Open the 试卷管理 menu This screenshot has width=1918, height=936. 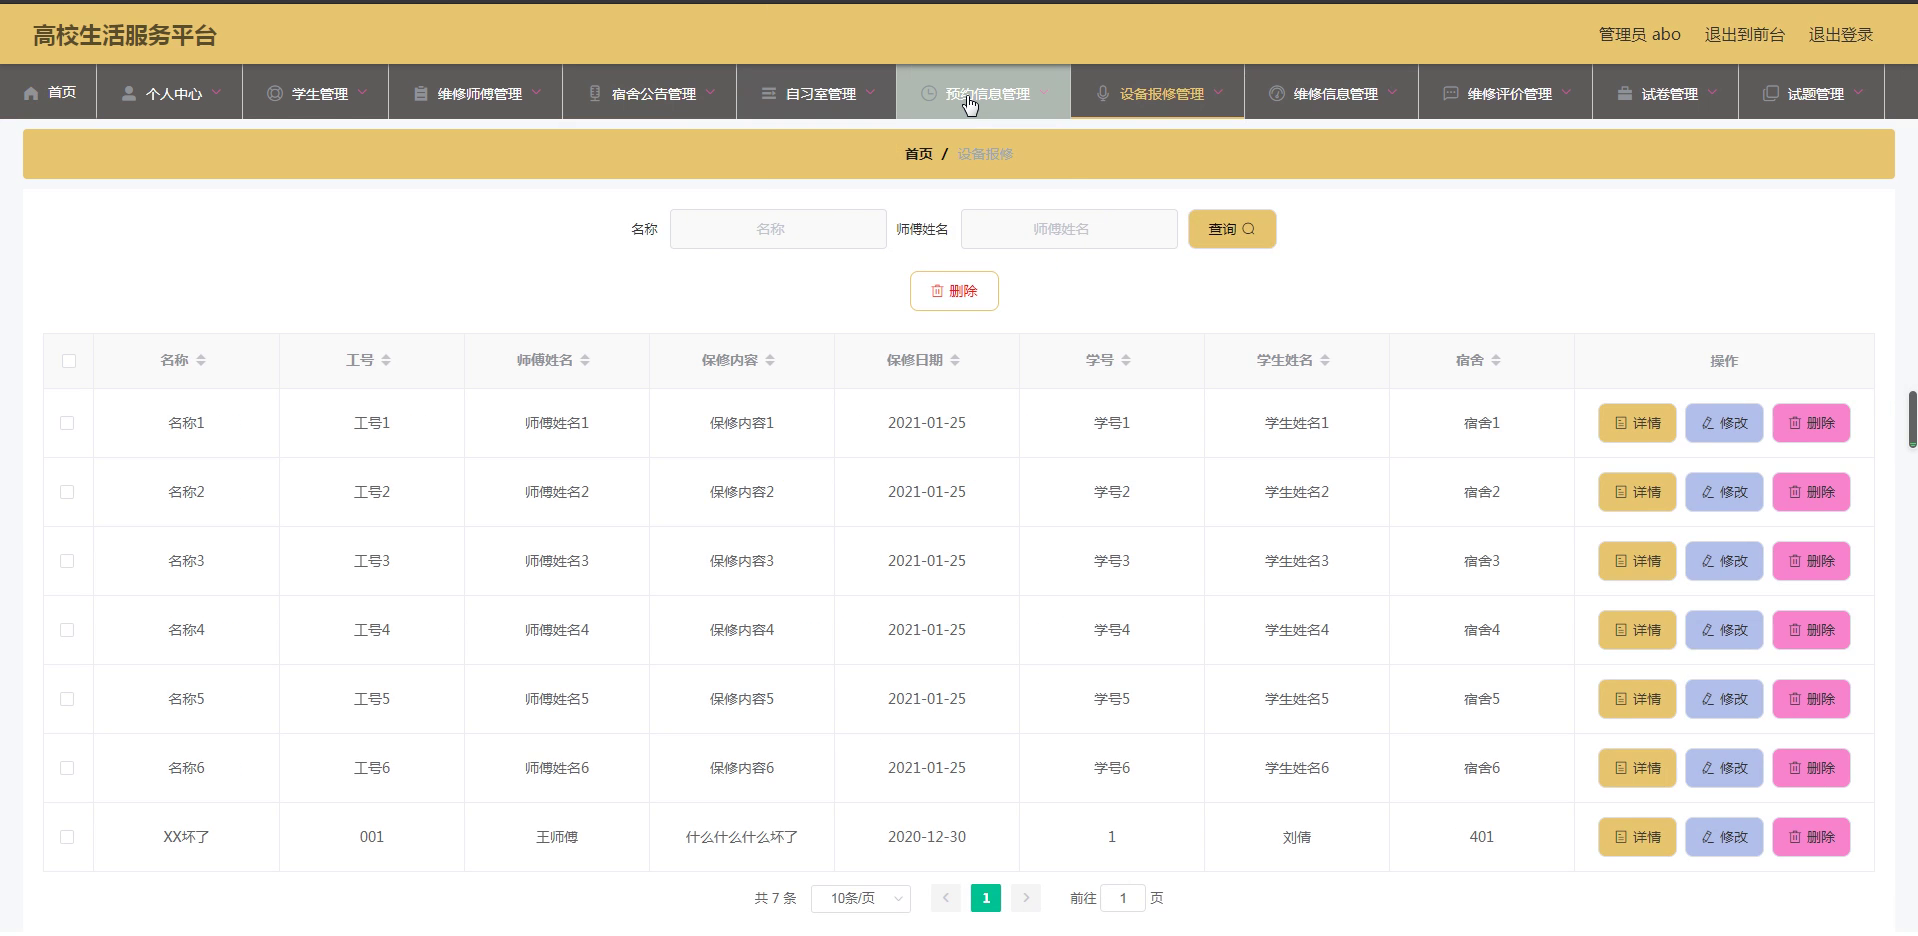(x=1665, y=92)
